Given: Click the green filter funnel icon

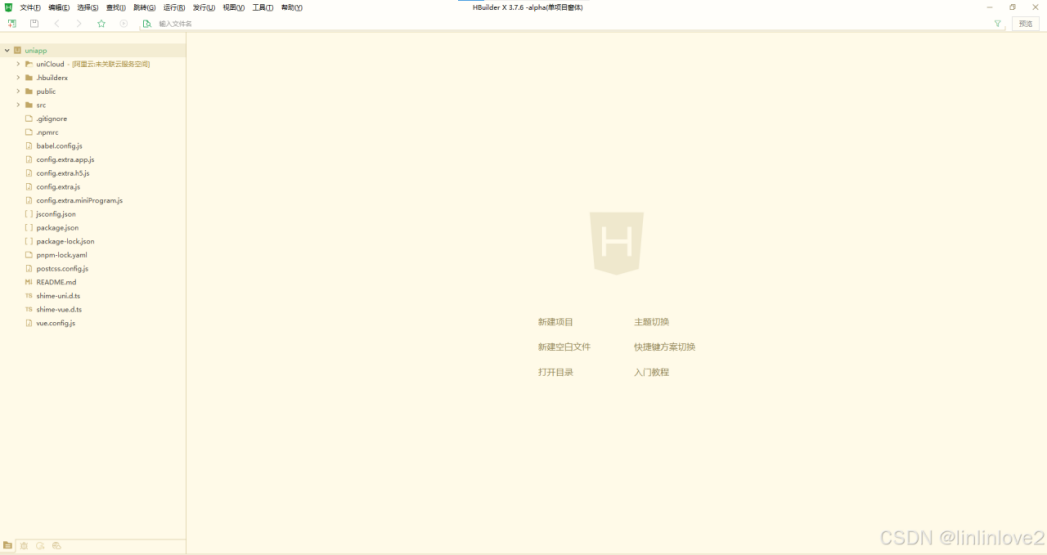Looking at the screenshot, I should (998, 23).
